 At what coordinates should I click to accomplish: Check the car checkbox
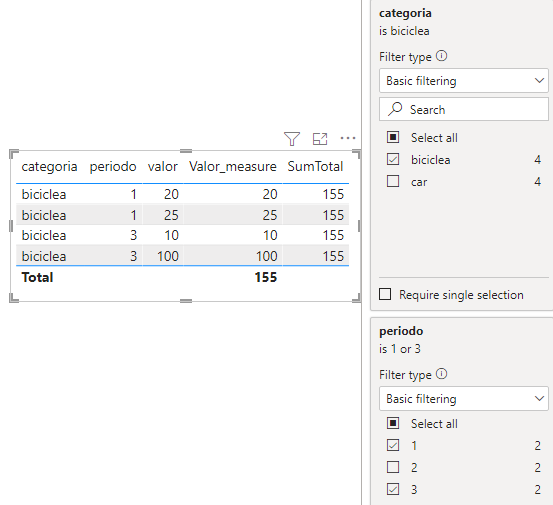[x=393, y=181]
